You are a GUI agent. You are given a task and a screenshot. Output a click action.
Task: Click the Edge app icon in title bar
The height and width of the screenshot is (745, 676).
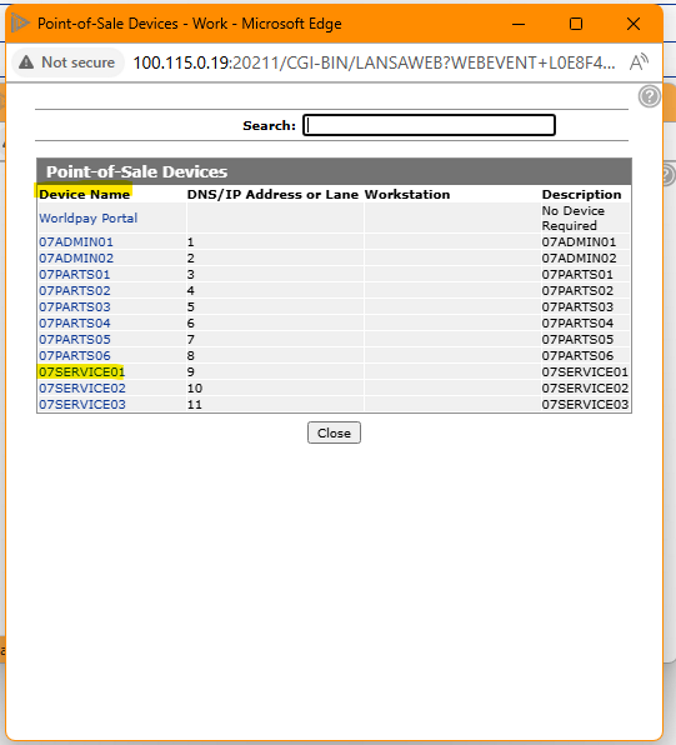pos(21,23)
